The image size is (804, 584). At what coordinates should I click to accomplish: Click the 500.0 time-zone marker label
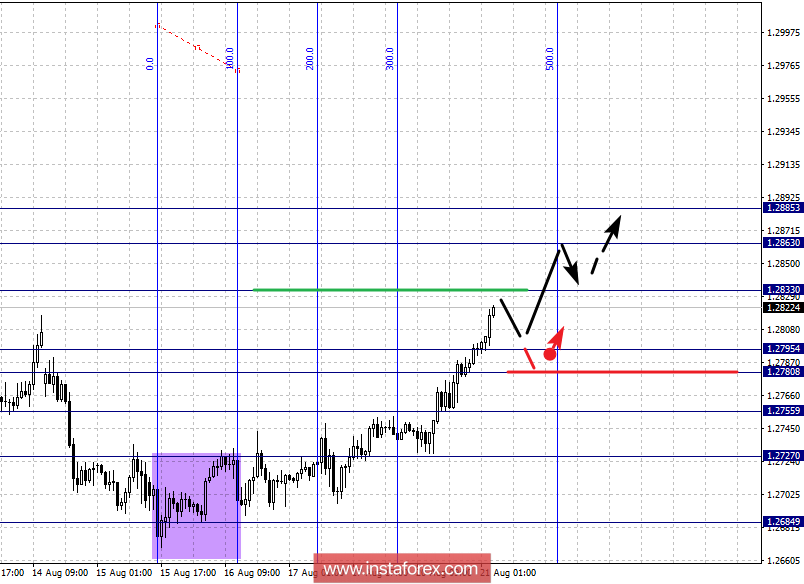click(550, 58)
